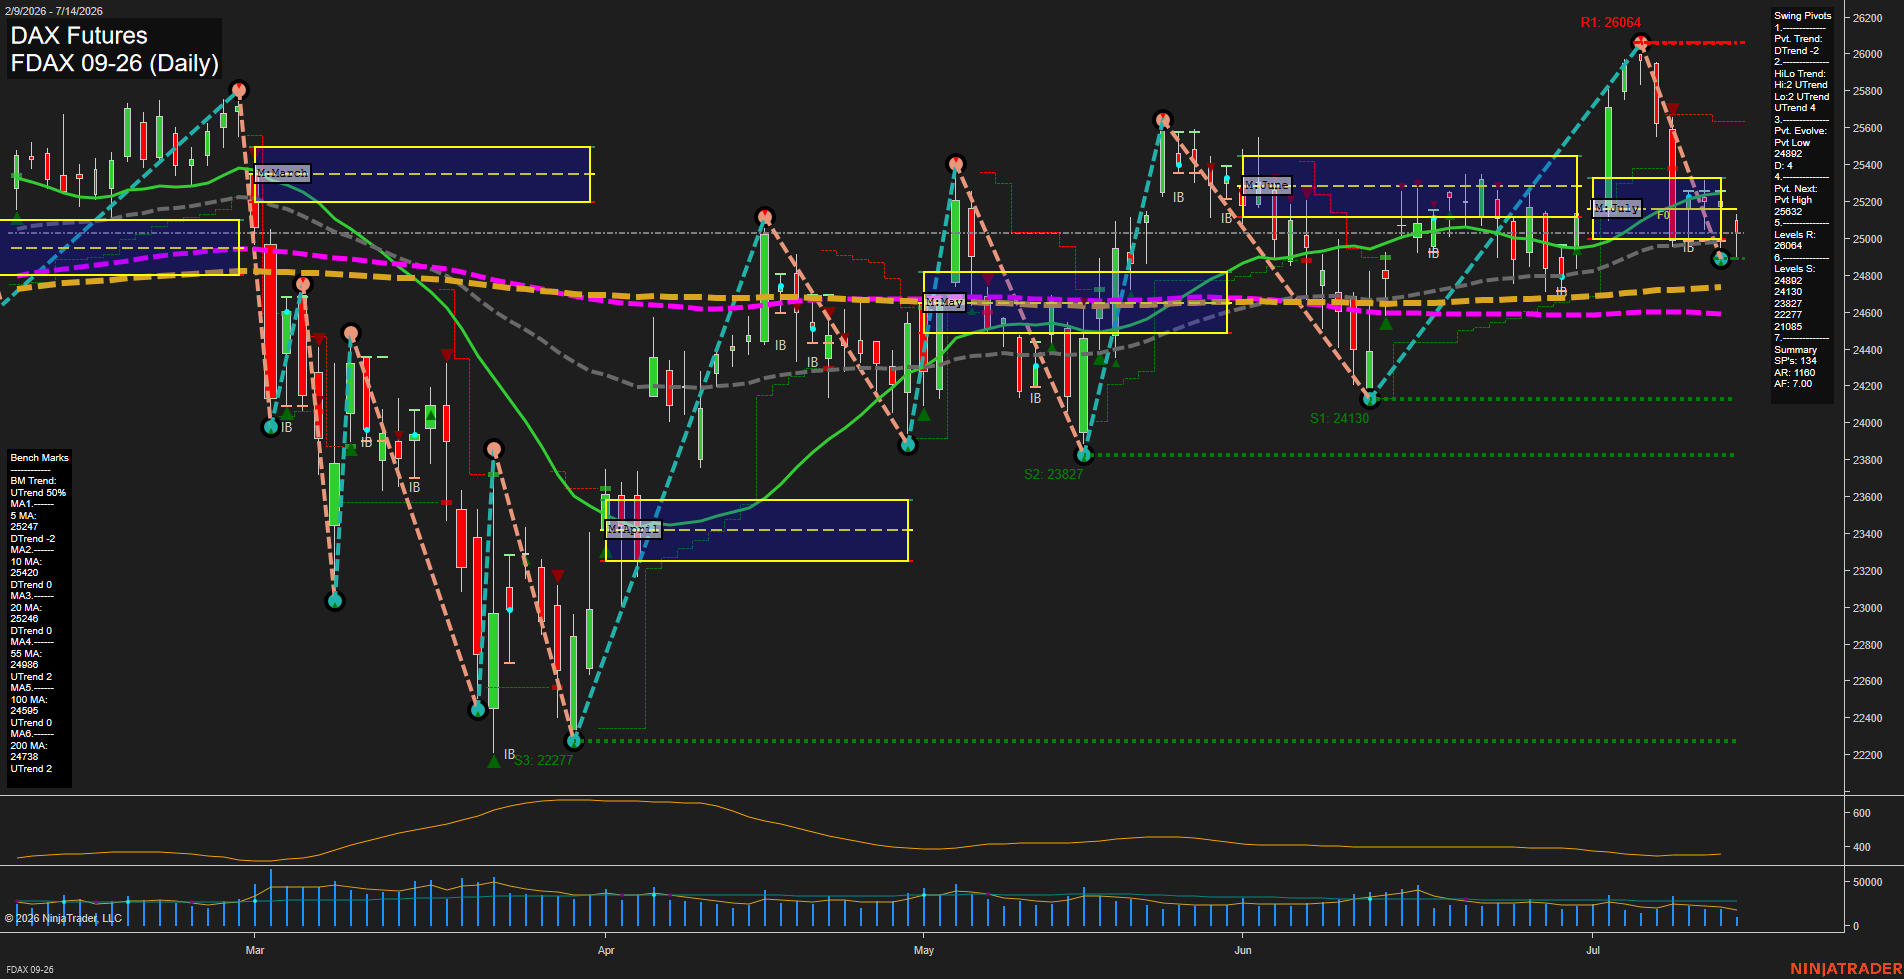Click the © 2026 NinjaTrader, LLC copyright text
Image resolution: width=1904 pixels, height=979 pixels.
[63, 918]
